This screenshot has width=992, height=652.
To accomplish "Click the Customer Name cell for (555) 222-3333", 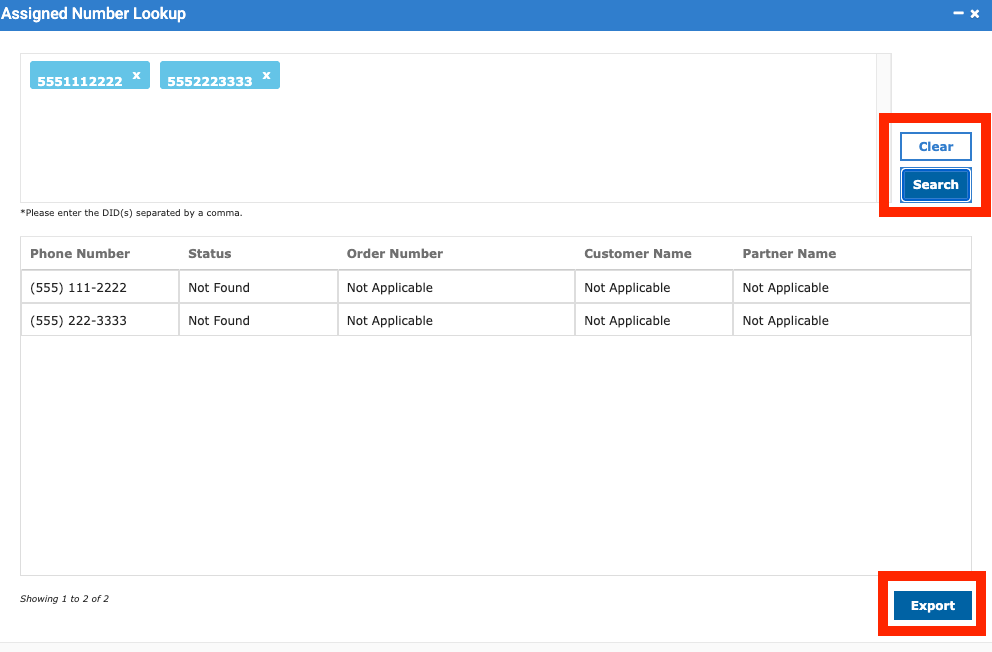I will point(654,320).
